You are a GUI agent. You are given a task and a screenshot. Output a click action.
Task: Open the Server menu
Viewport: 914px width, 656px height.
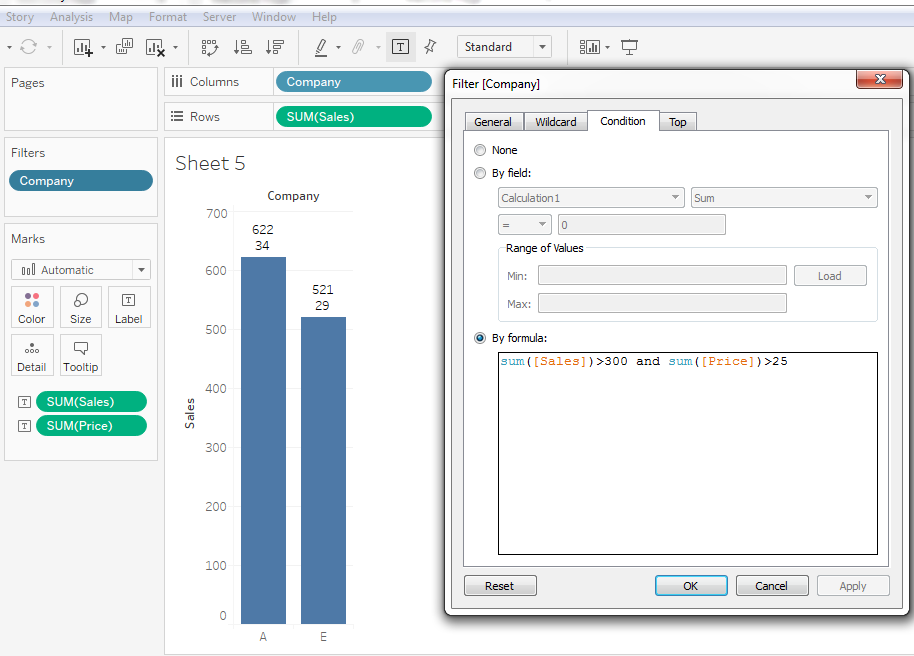point(219,17)
